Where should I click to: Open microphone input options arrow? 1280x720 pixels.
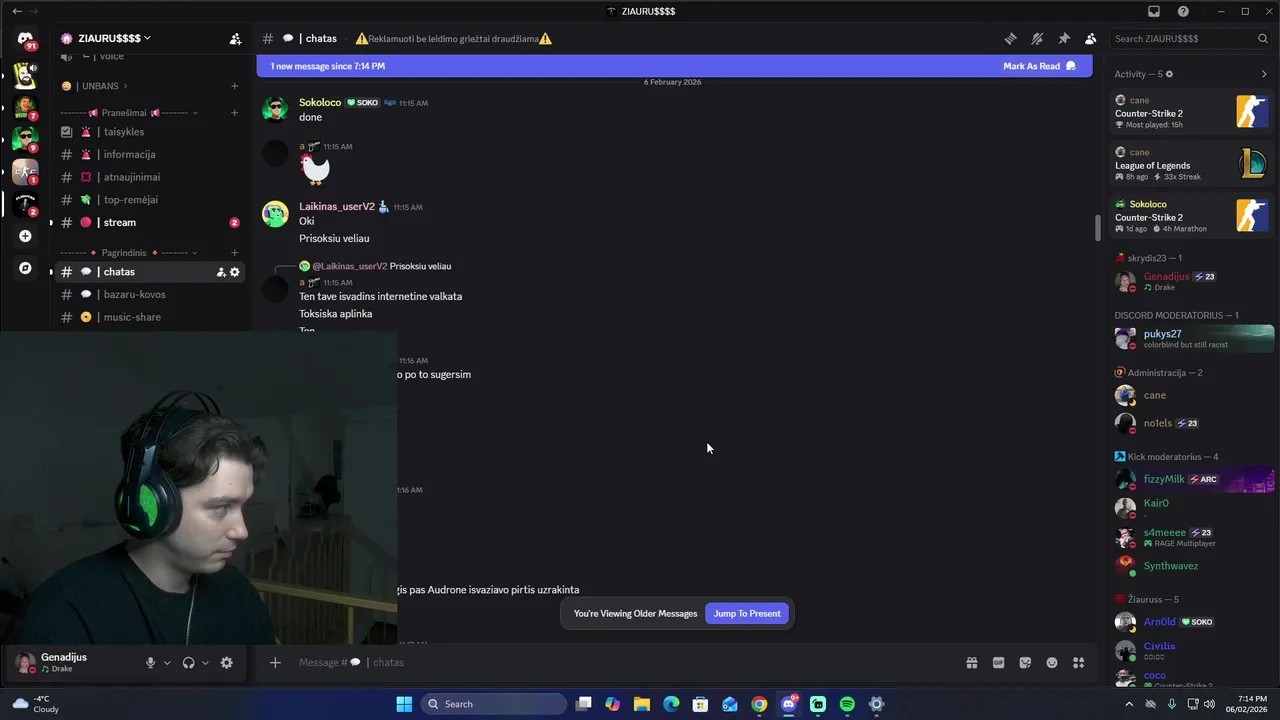coord(167,662)
